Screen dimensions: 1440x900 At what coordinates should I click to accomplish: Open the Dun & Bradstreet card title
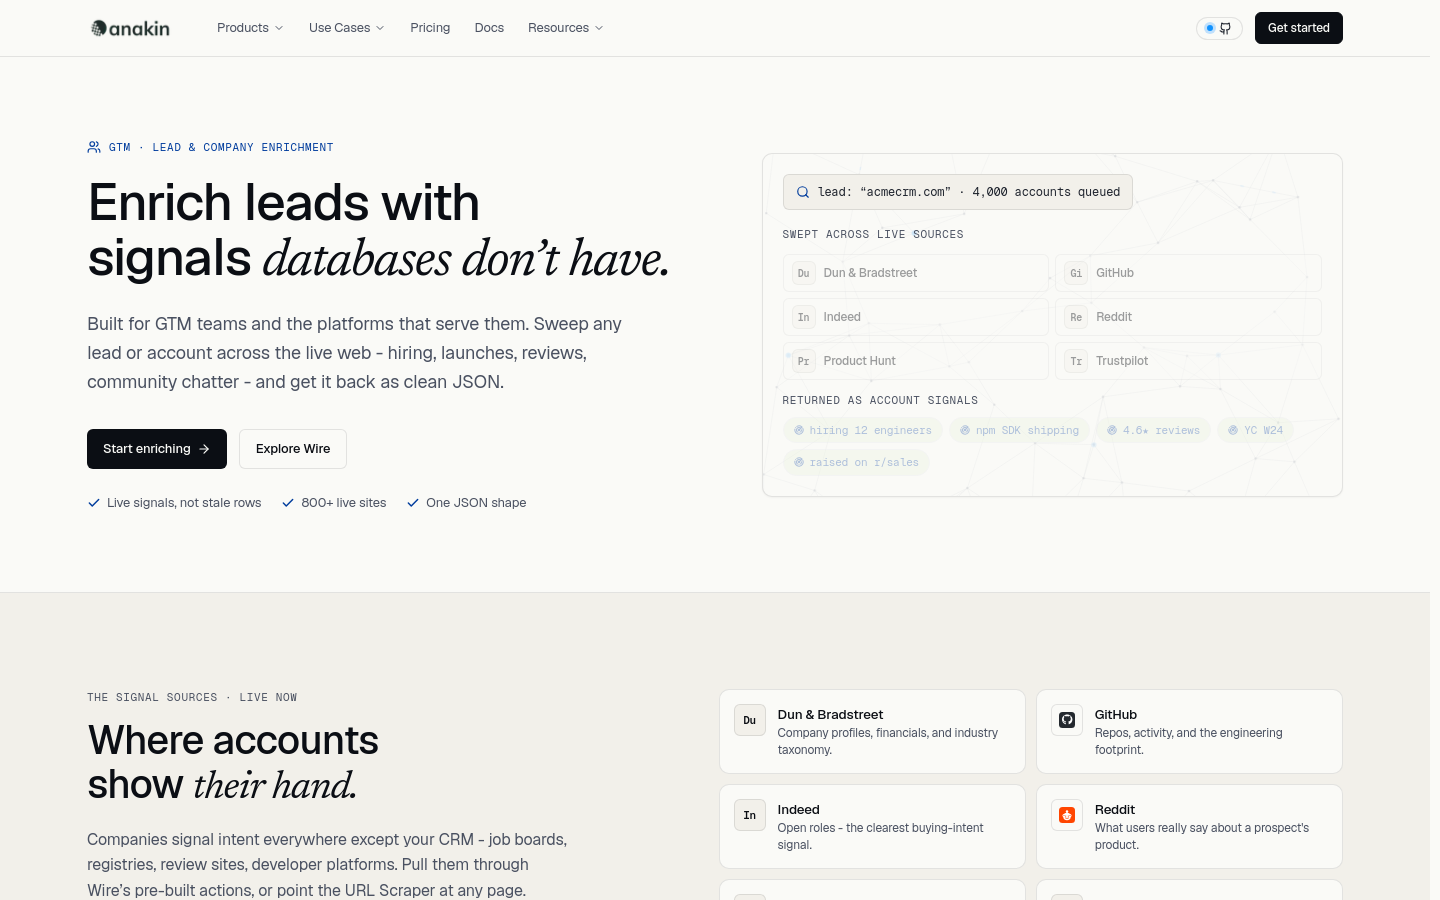[830, 715]
